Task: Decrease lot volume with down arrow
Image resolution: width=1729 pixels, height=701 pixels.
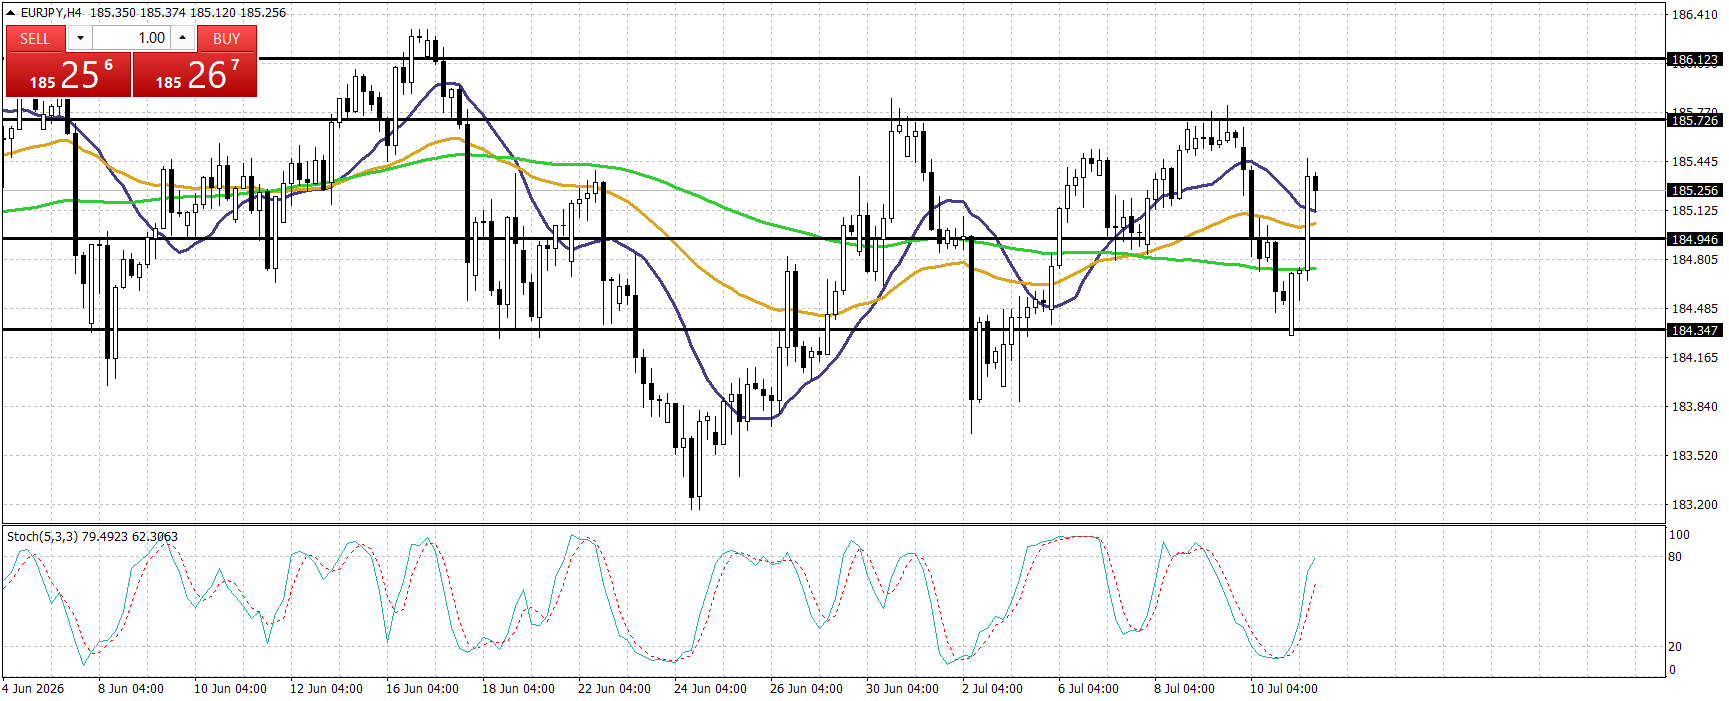Action: click(80, 38)
